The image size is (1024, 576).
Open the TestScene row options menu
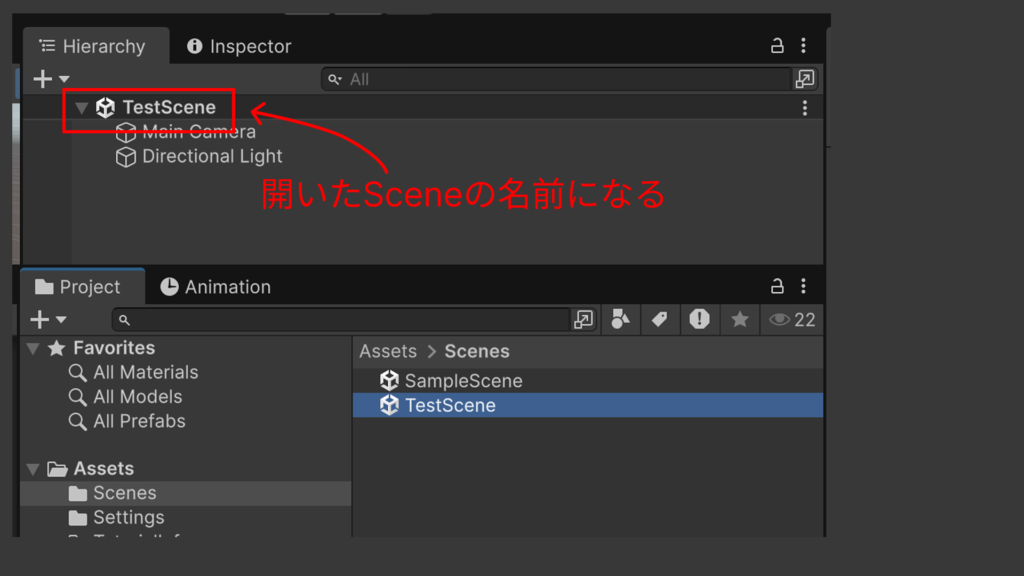click(805, 108)
